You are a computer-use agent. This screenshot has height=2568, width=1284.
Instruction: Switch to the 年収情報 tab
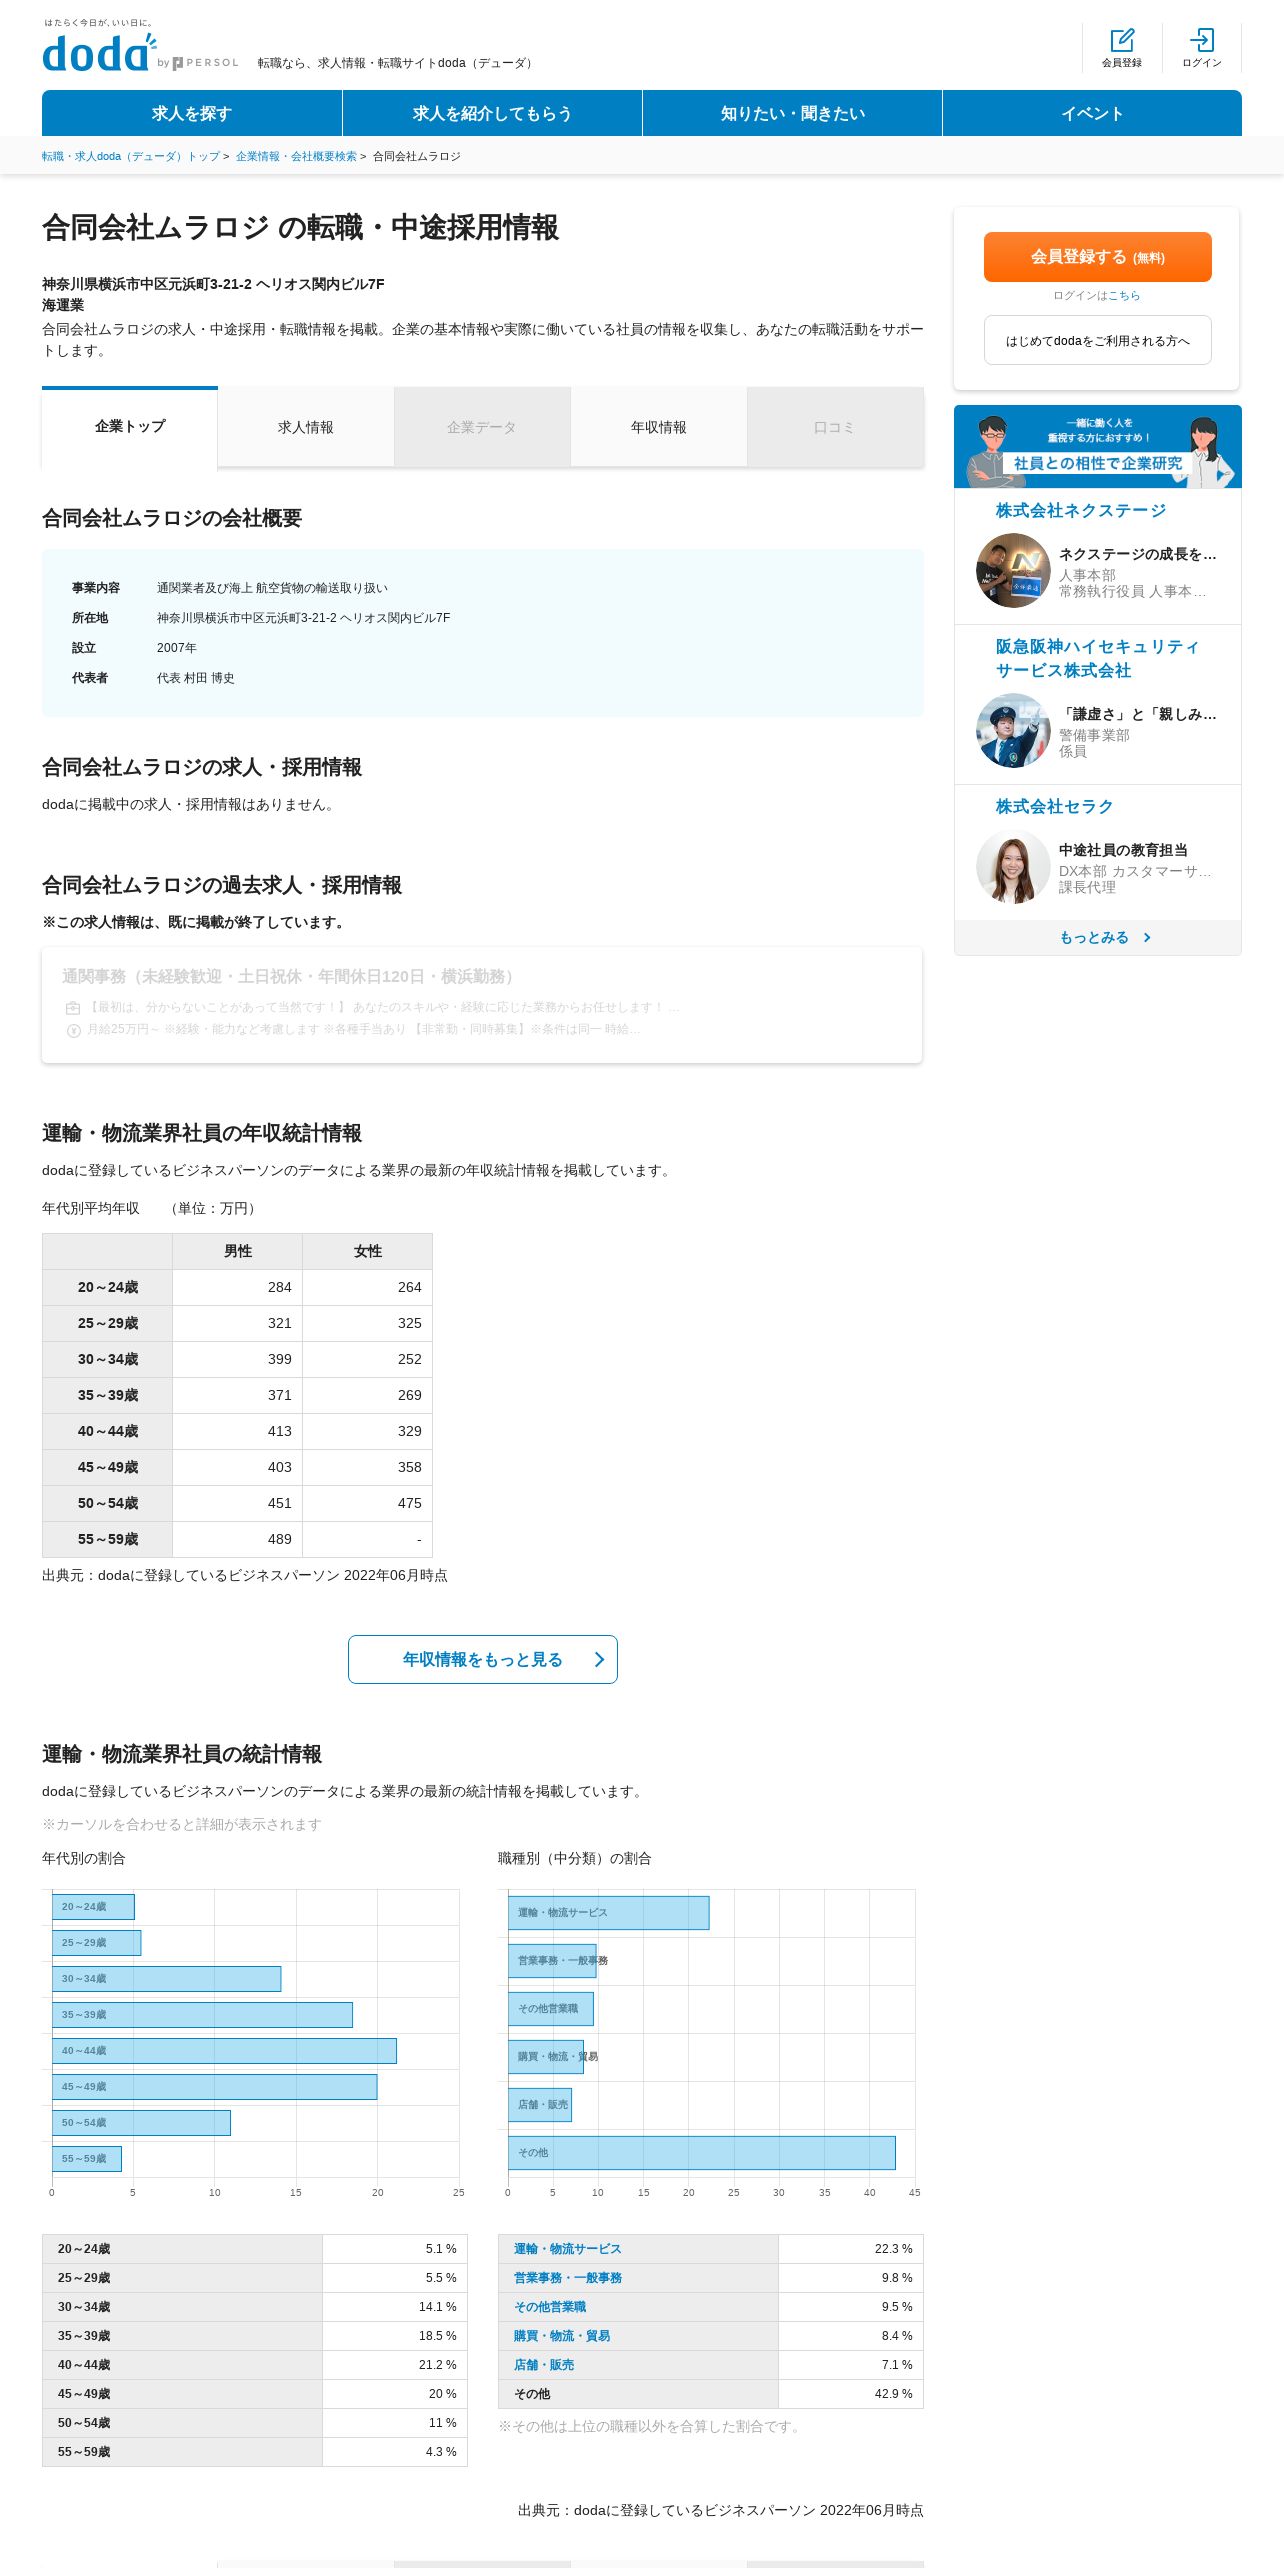tap(659, 427)
